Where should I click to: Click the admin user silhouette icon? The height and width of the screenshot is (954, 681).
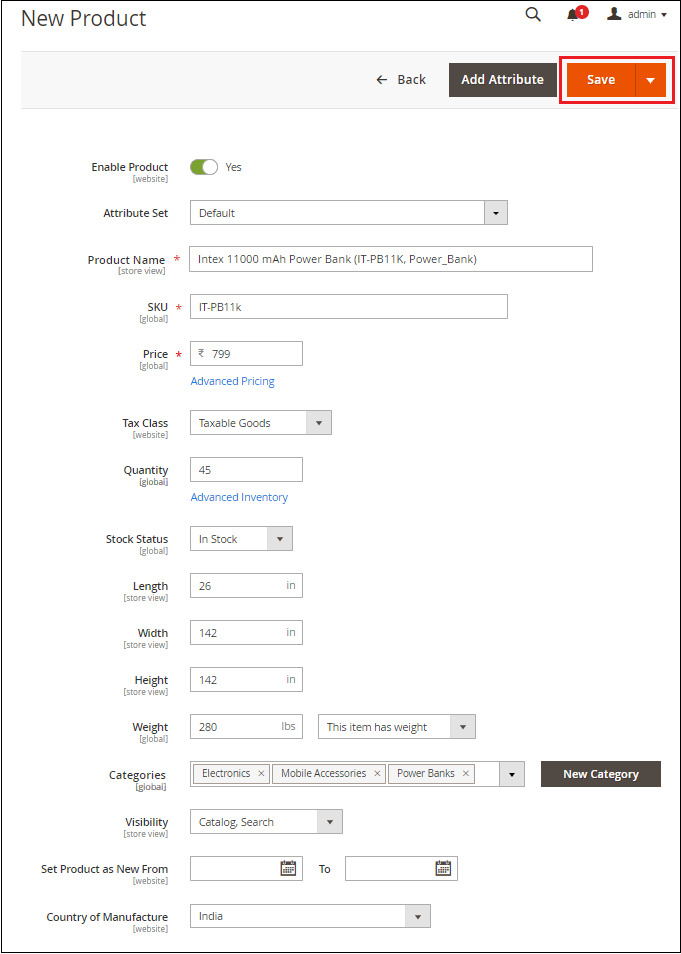[614, 13]
